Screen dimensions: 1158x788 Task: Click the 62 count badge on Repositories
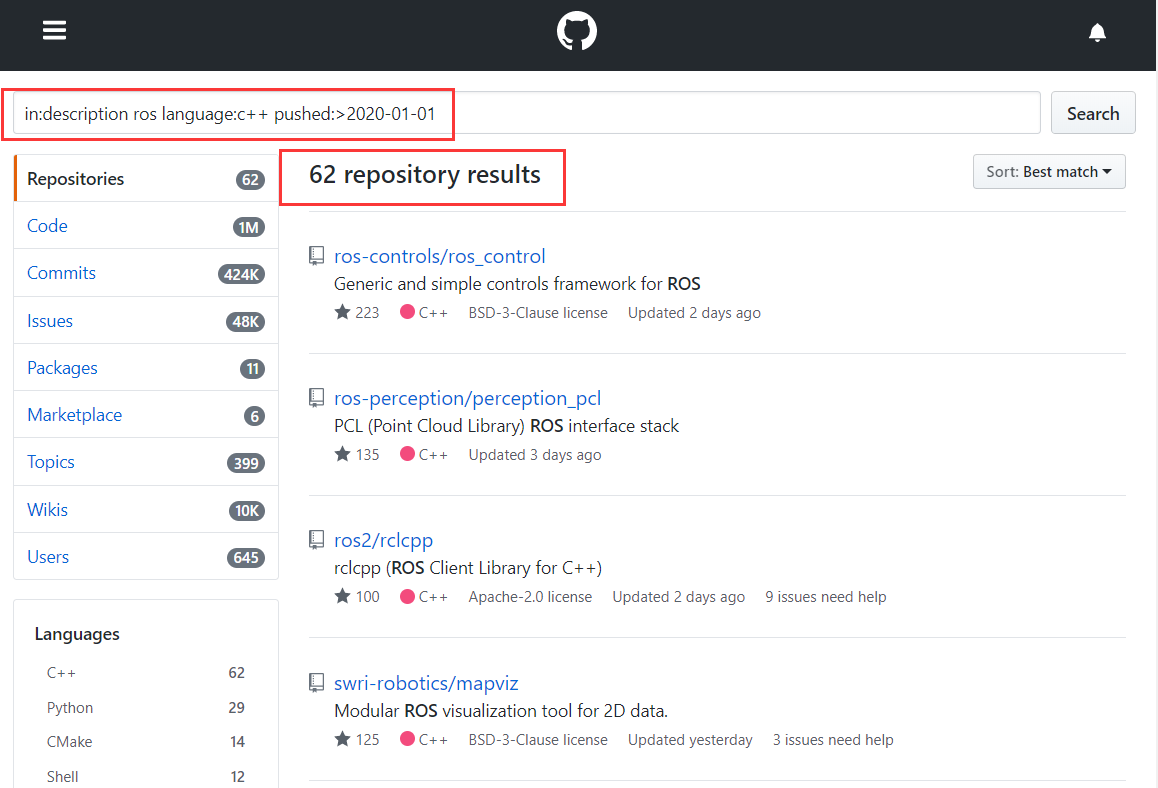coord(250,179)
